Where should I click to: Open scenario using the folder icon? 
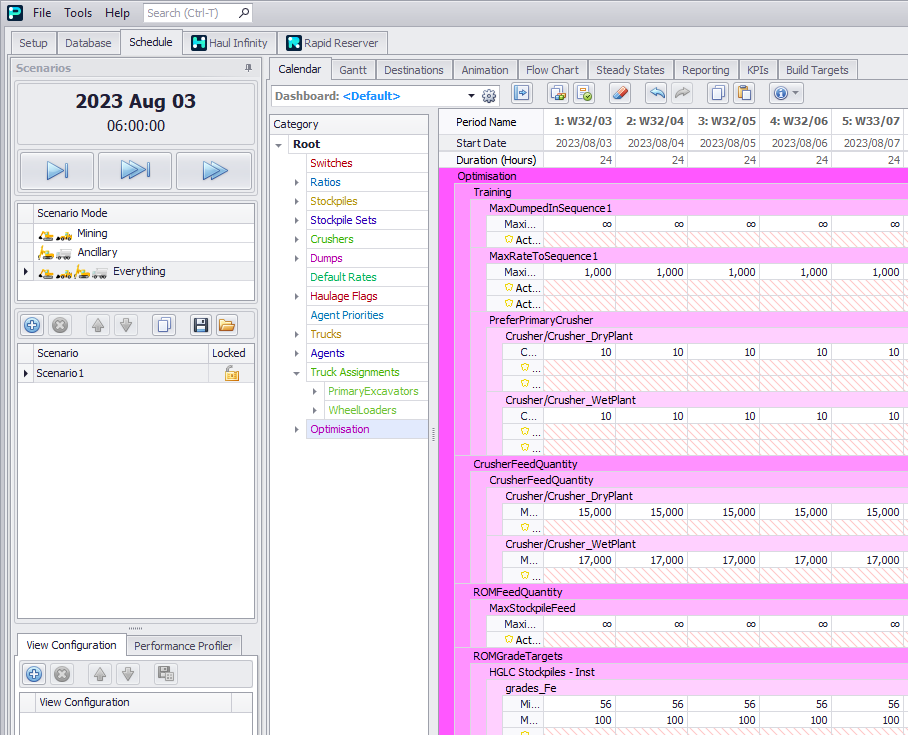[x=227, y=325]
